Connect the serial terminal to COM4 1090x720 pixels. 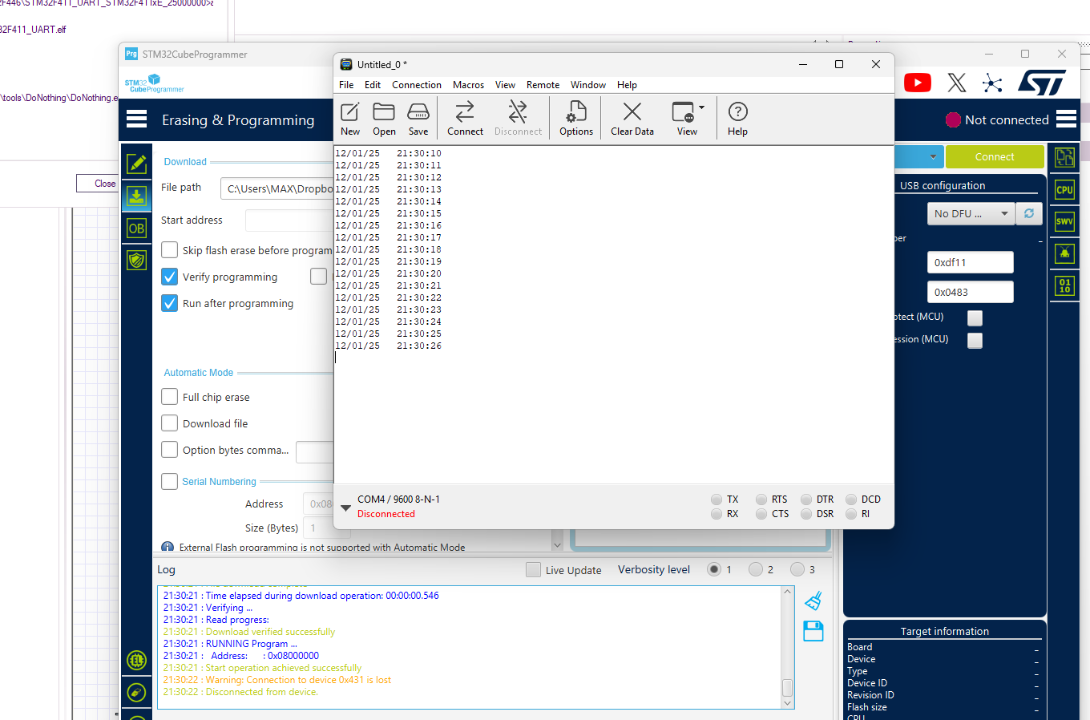pyautogui.click(x=464, y=119)
